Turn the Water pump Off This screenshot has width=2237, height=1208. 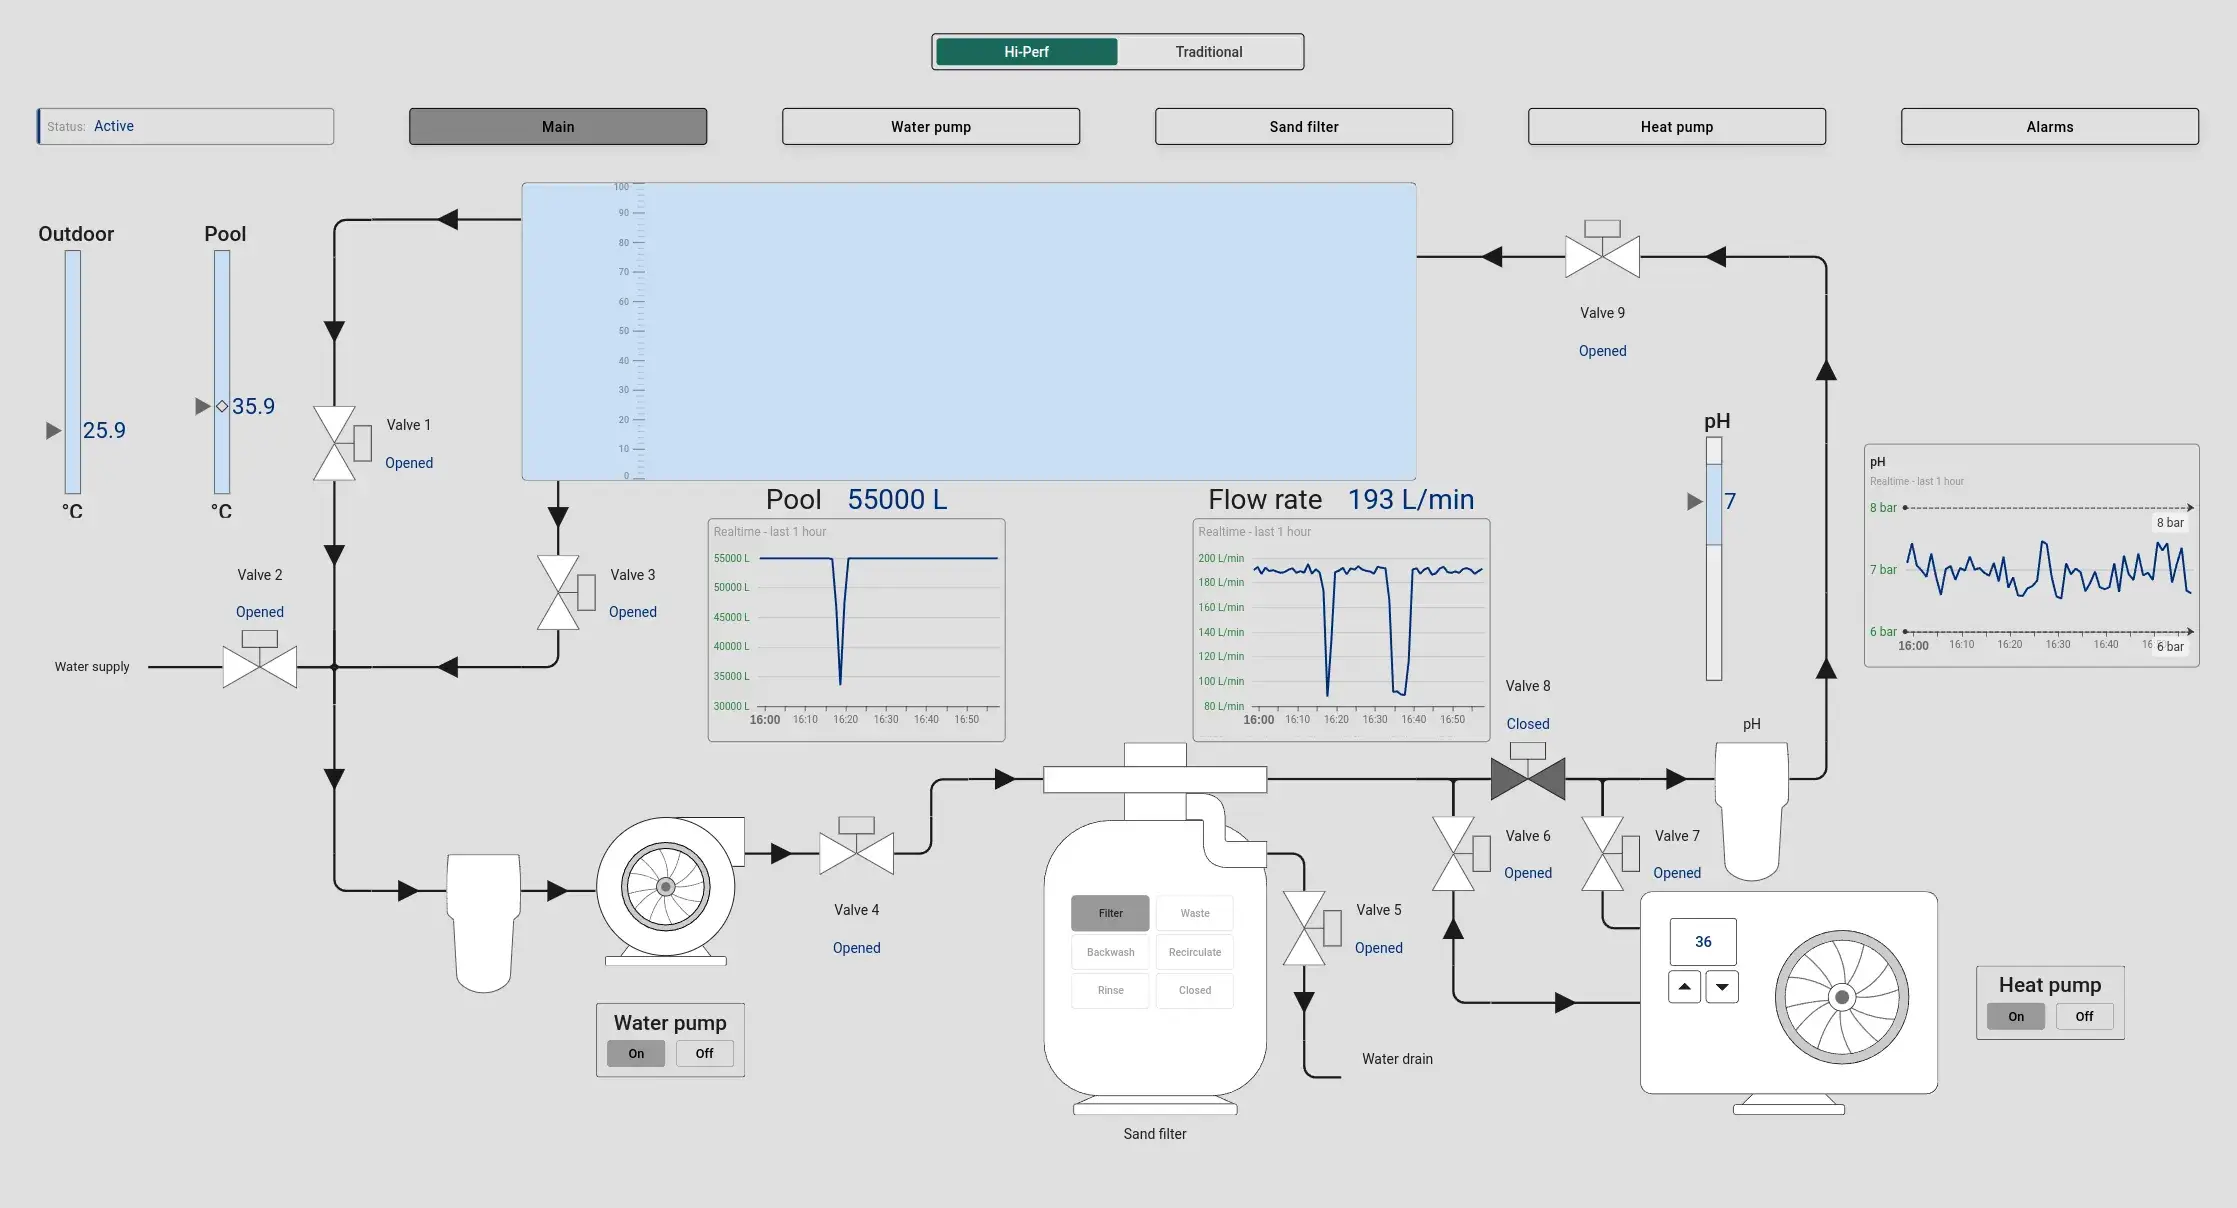click(x=704, y=1053)
